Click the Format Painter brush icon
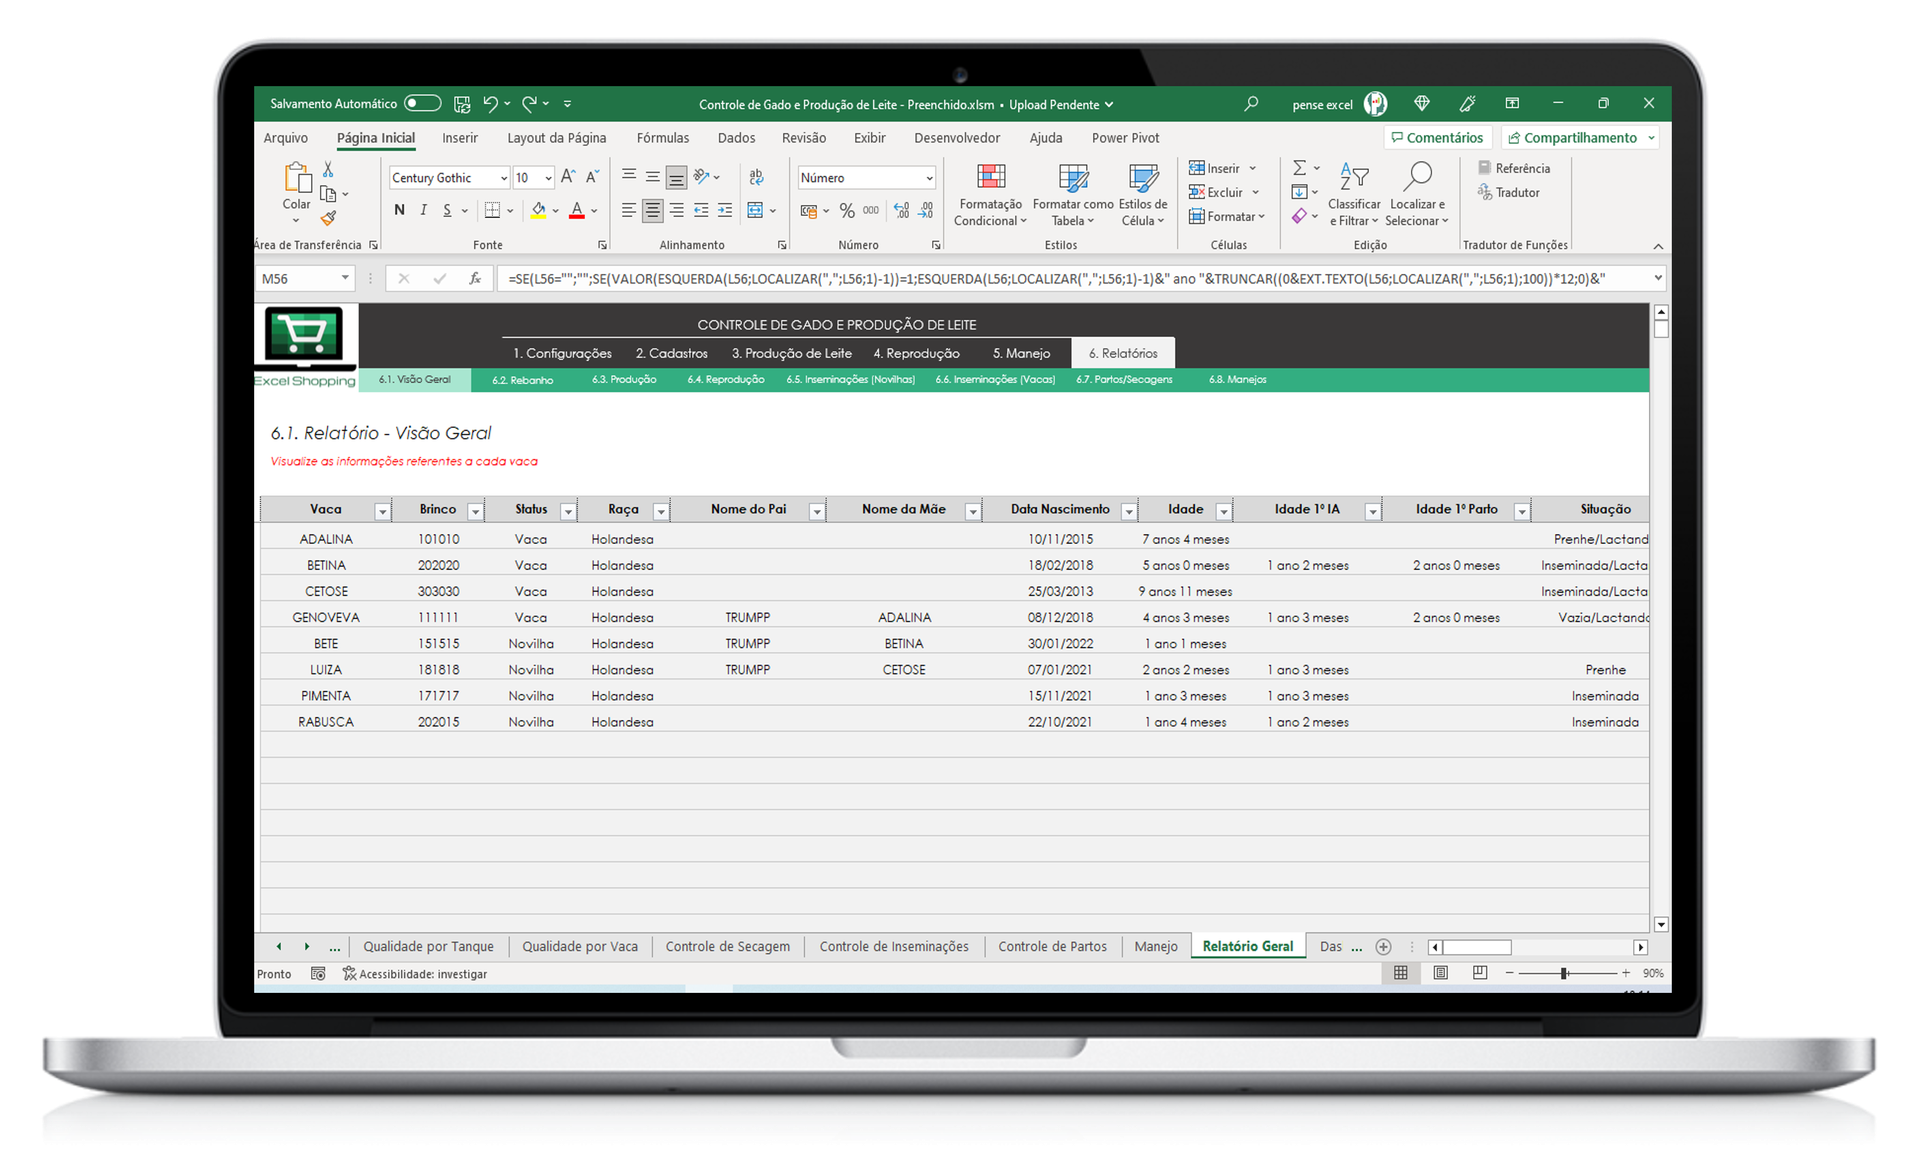The image size is (1920, 1151). [x=328, y=218]
